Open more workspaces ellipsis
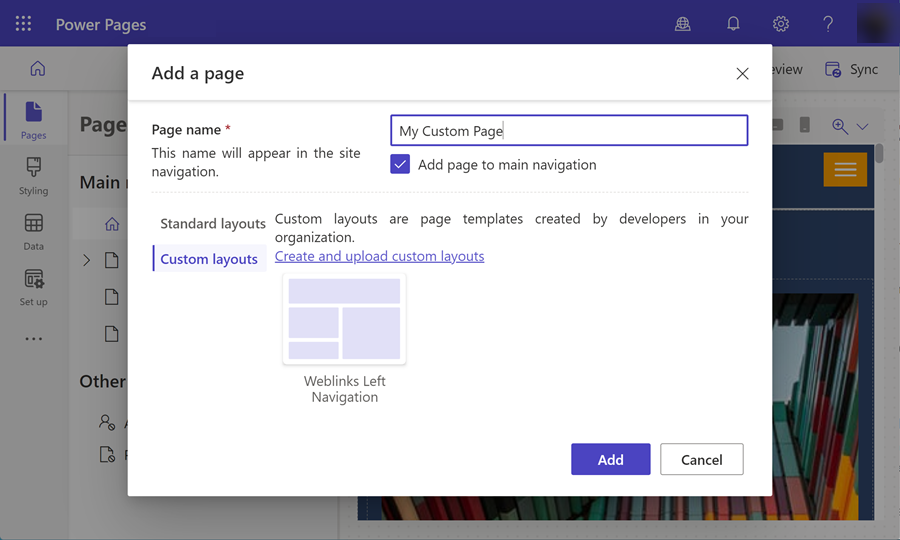Screen dimensions: 900x540 coord(33,339)
